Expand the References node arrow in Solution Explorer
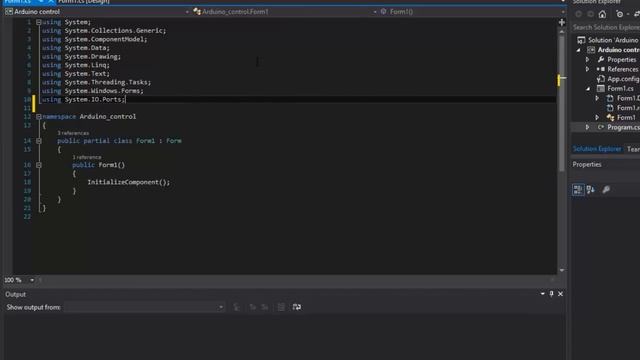The height and width of the screenshot is (360, 640). 588,69
